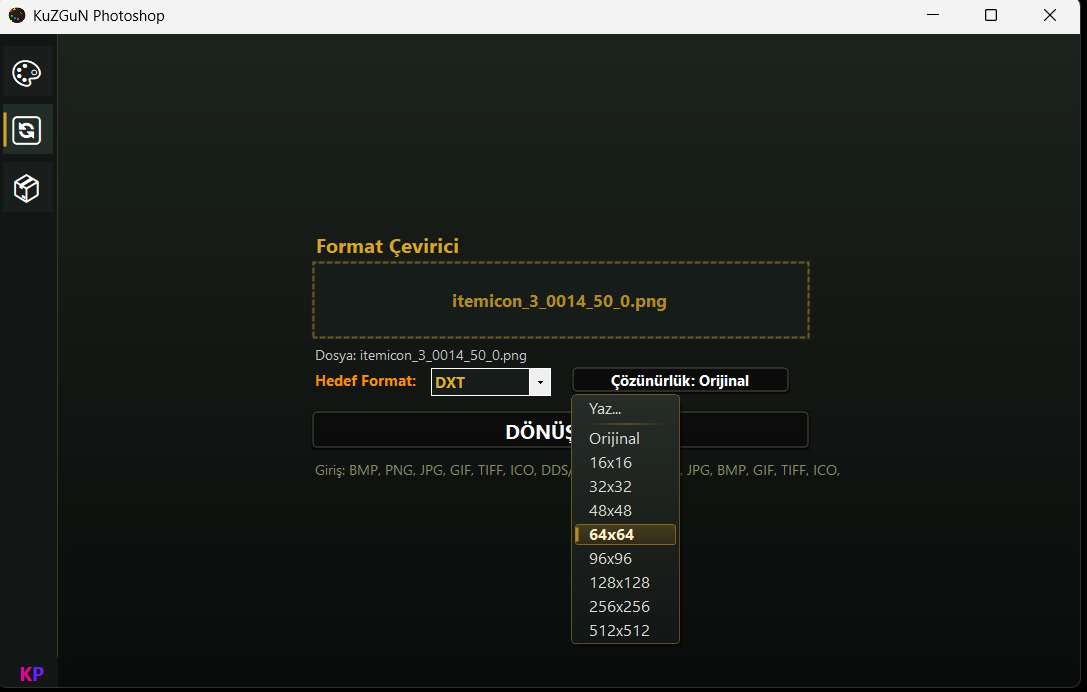Choose the highlighted 64x64 resolution

[625, 535]
